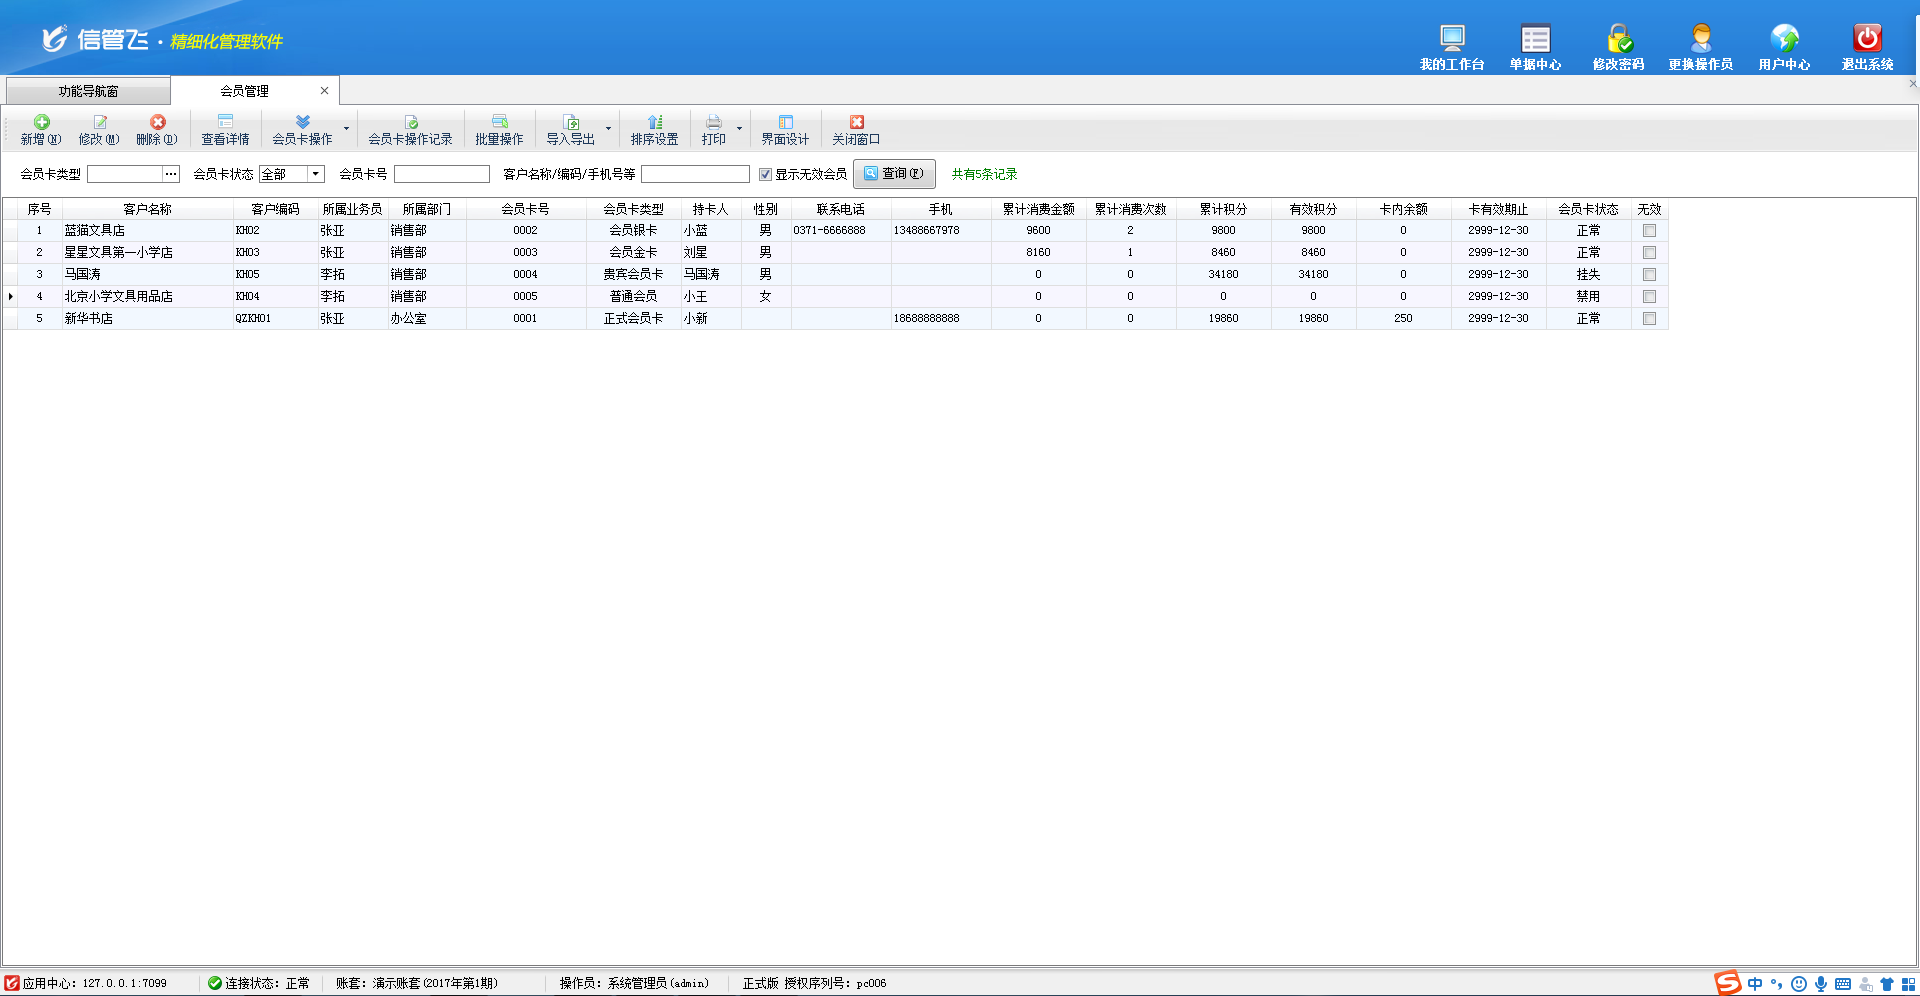Tick the 无效 checkbox for 新华书店 row

(x=1649, y=319)
